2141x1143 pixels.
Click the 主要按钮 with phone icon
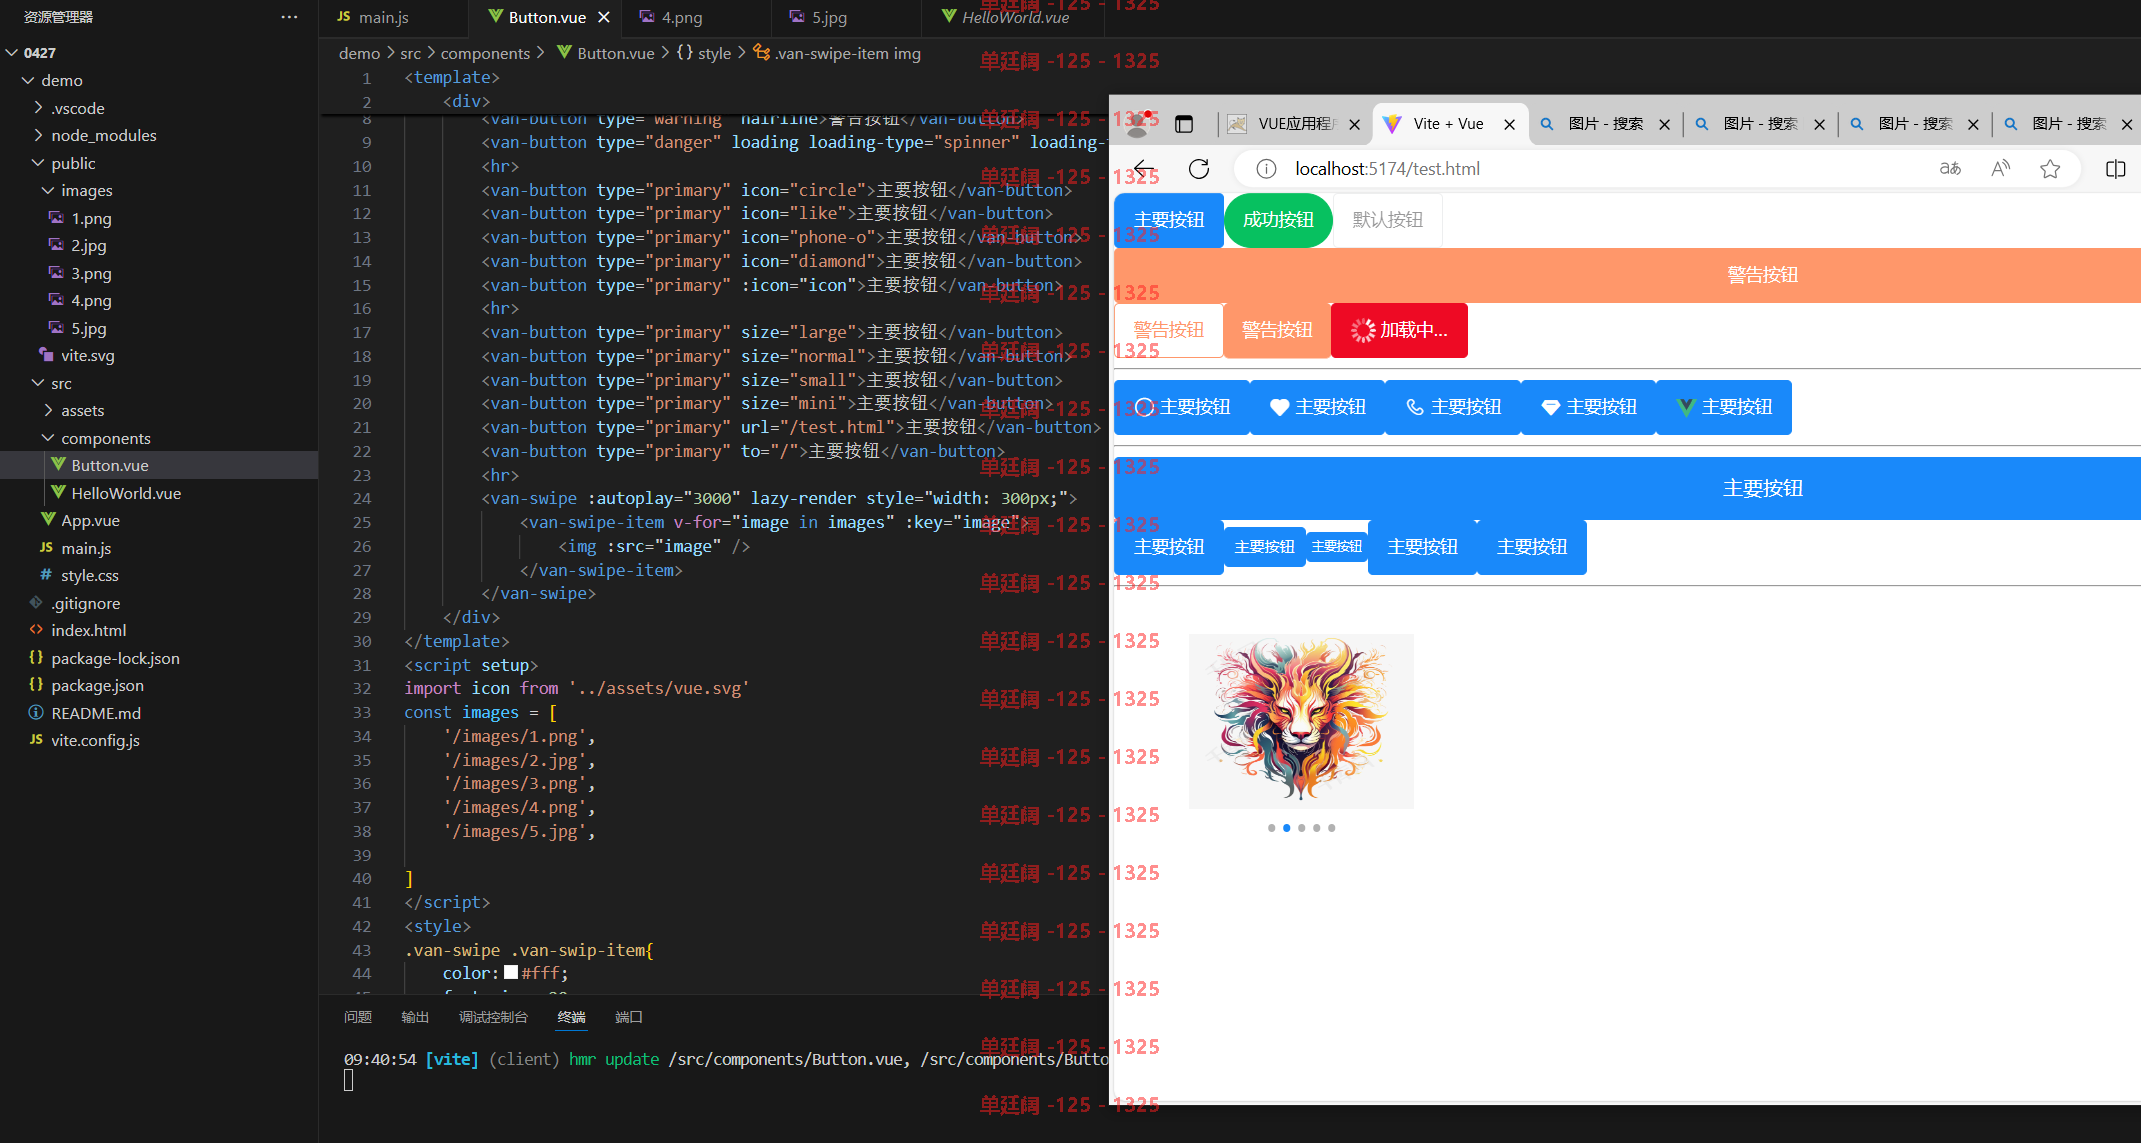click(1453, 407)
